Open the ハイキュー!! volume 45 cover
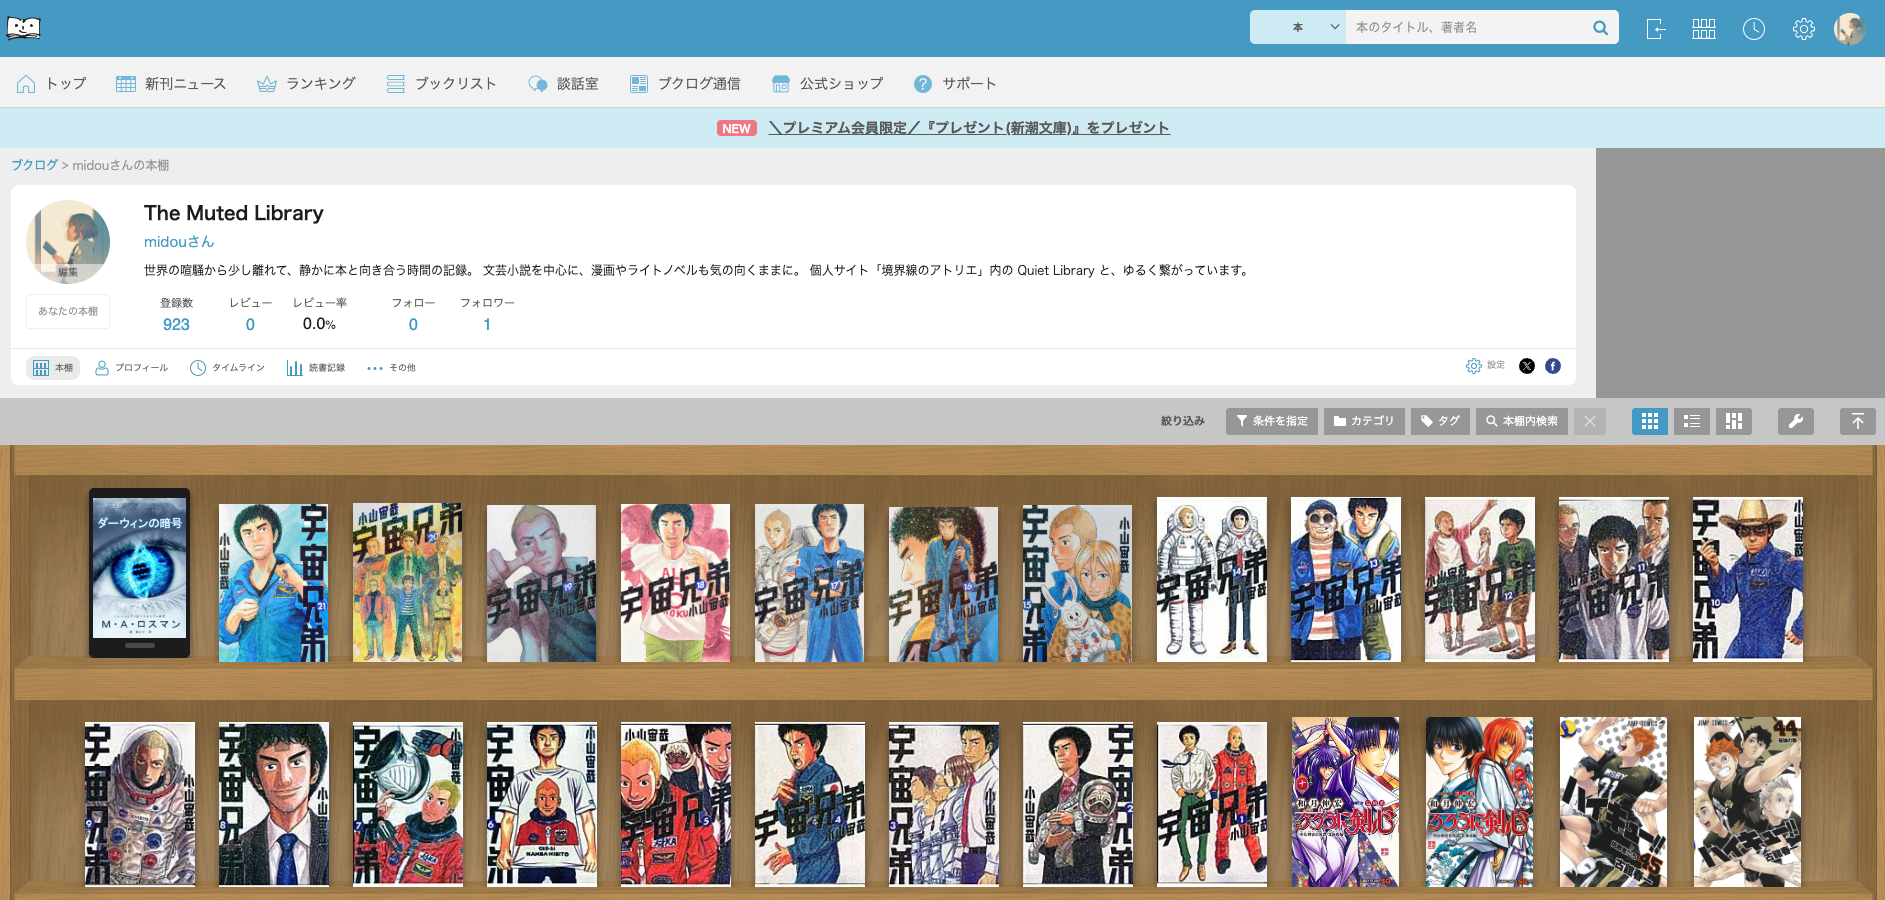The height and width of the screenshot is (900, 1885). (x=1614, y=802)
